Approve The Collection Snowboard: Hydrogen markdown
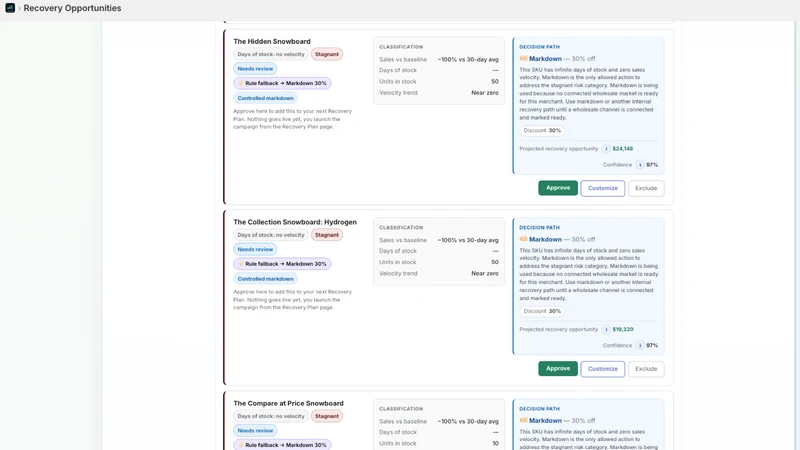 pyautogui.click(x=558, y=368)
